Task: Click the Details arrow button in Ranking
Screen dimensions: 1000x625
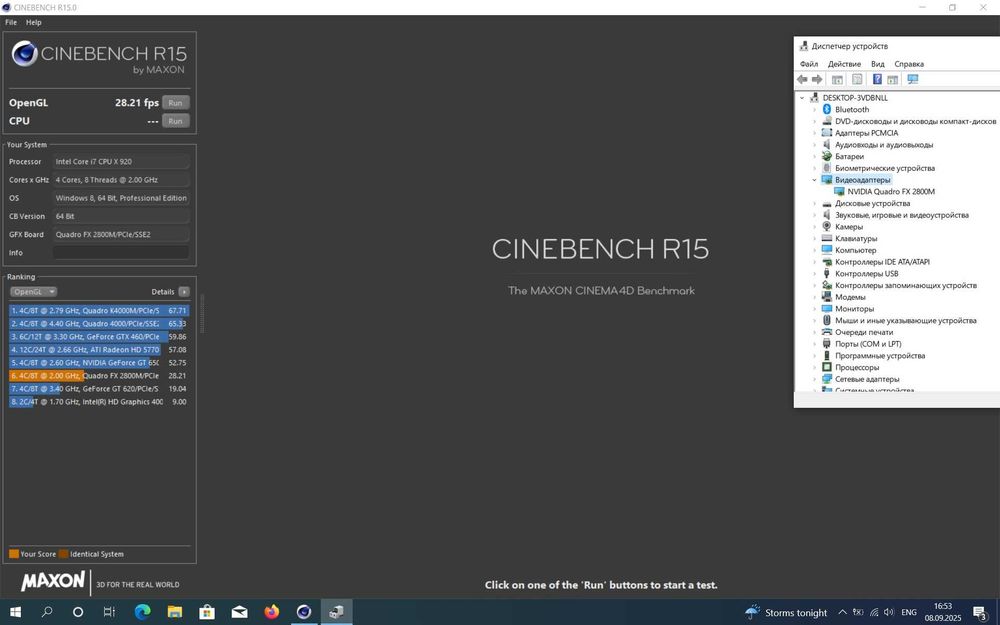Action: (184, 291)
